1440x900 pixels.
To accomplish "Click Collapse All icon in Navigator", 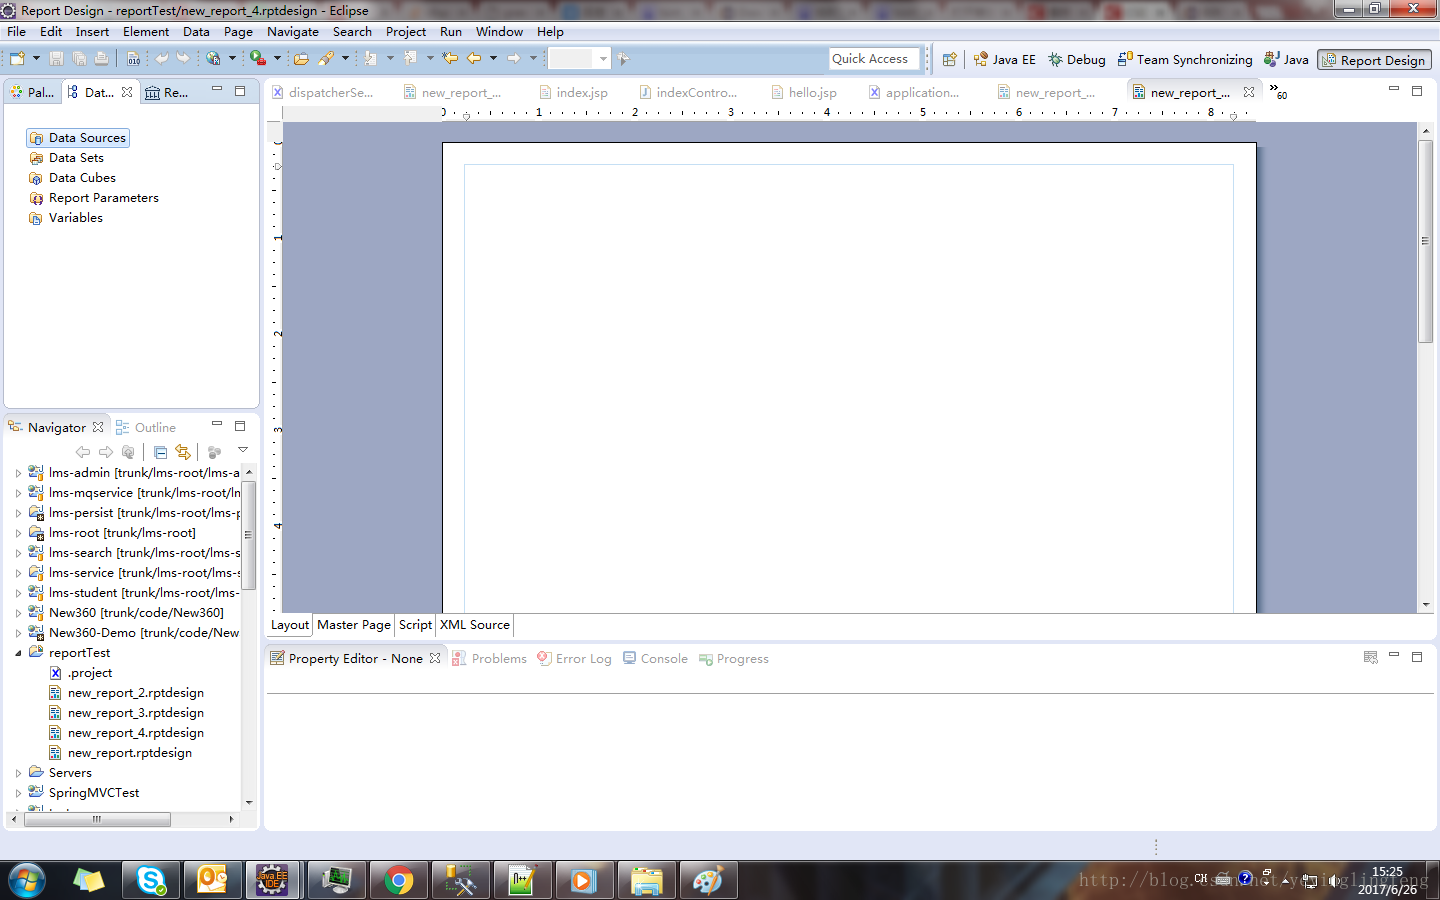I will pyautogui.click(x=160, y=452).
